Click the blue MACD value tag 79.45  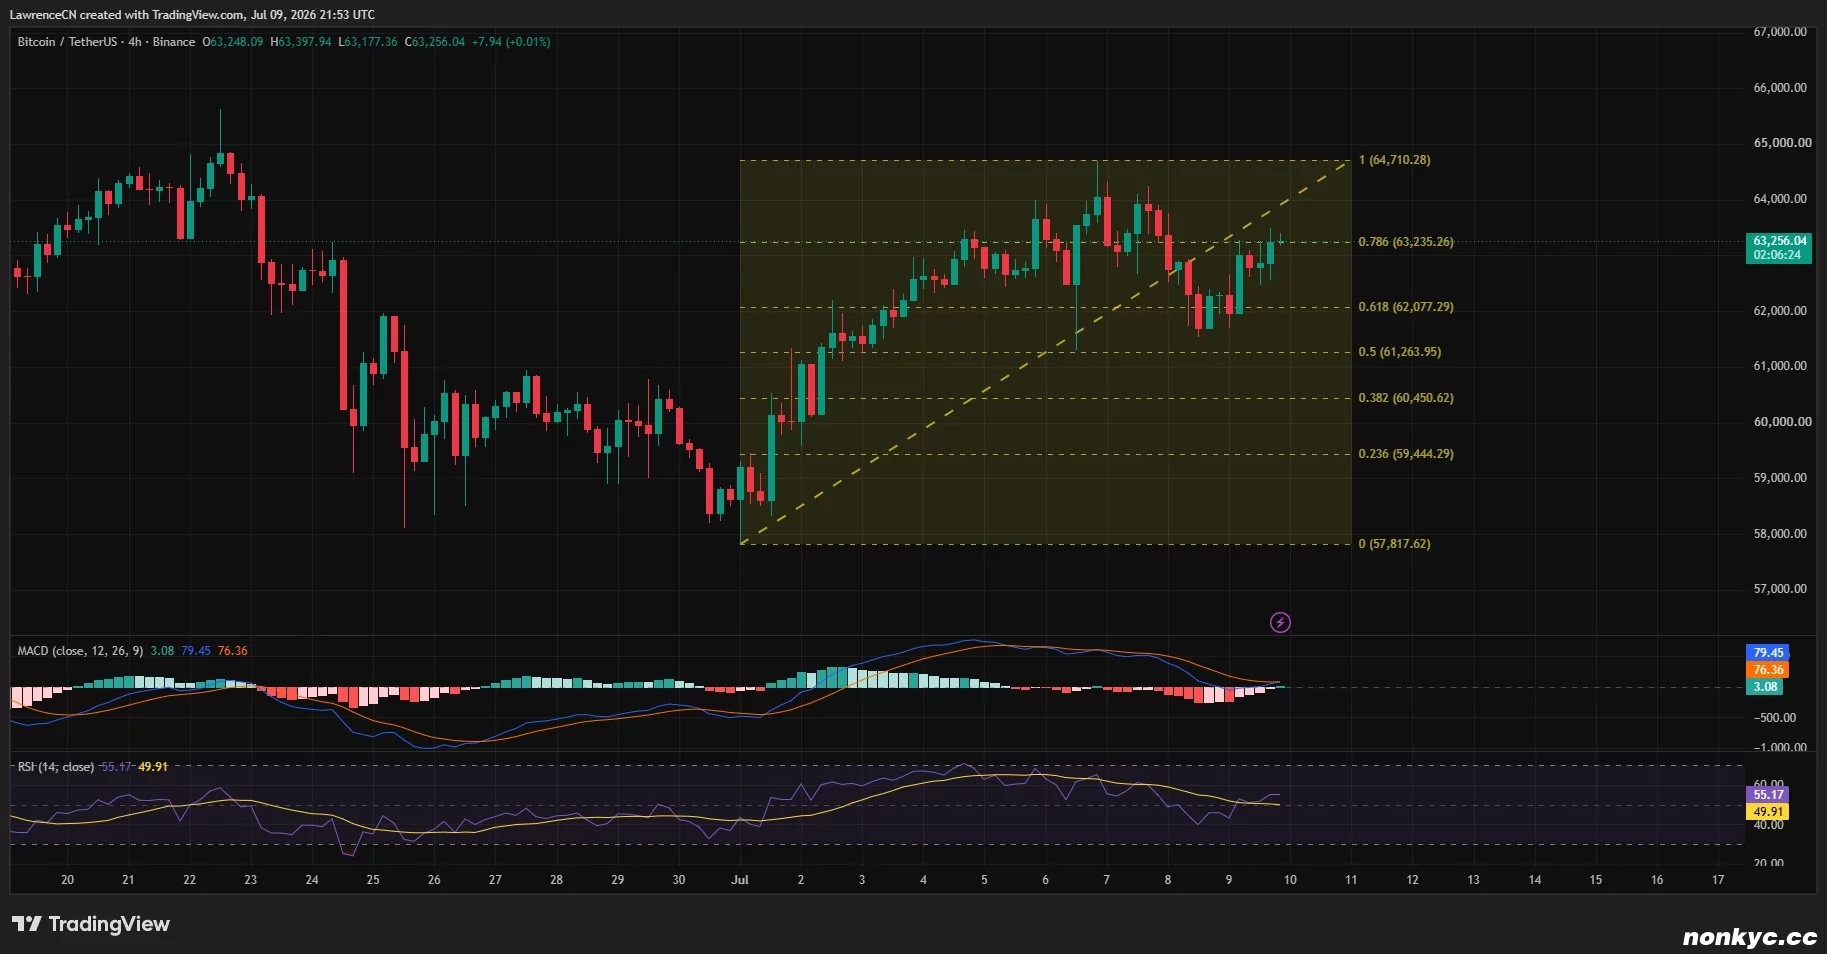[x=1767, y=653]
